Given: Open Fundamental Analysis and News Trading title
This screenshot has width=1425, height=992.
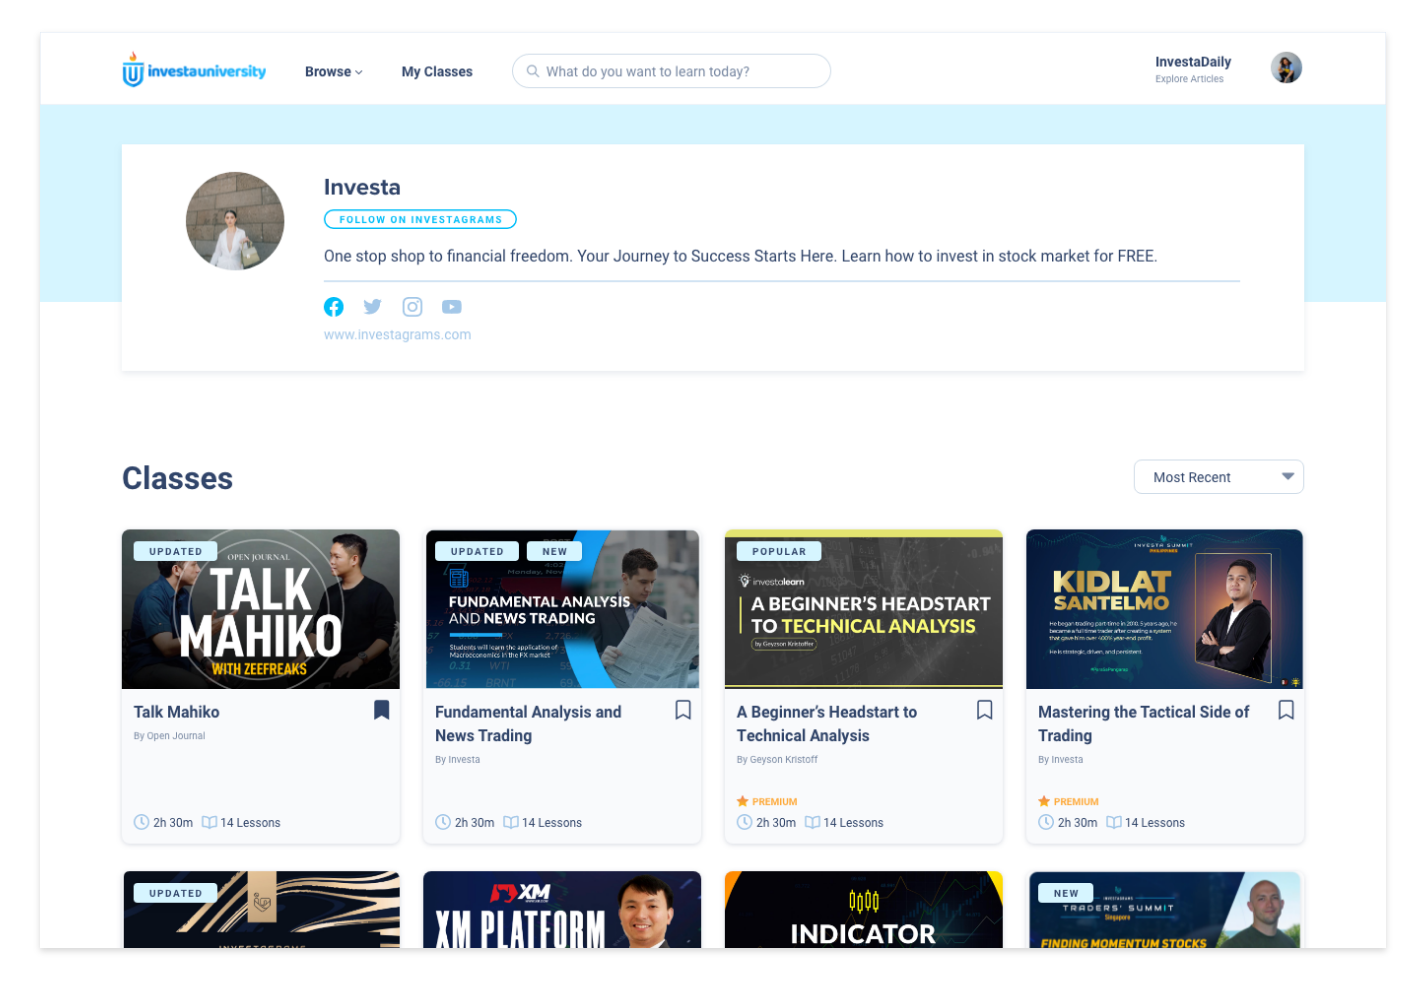Looking at the screenshot, I should [528, 724].
